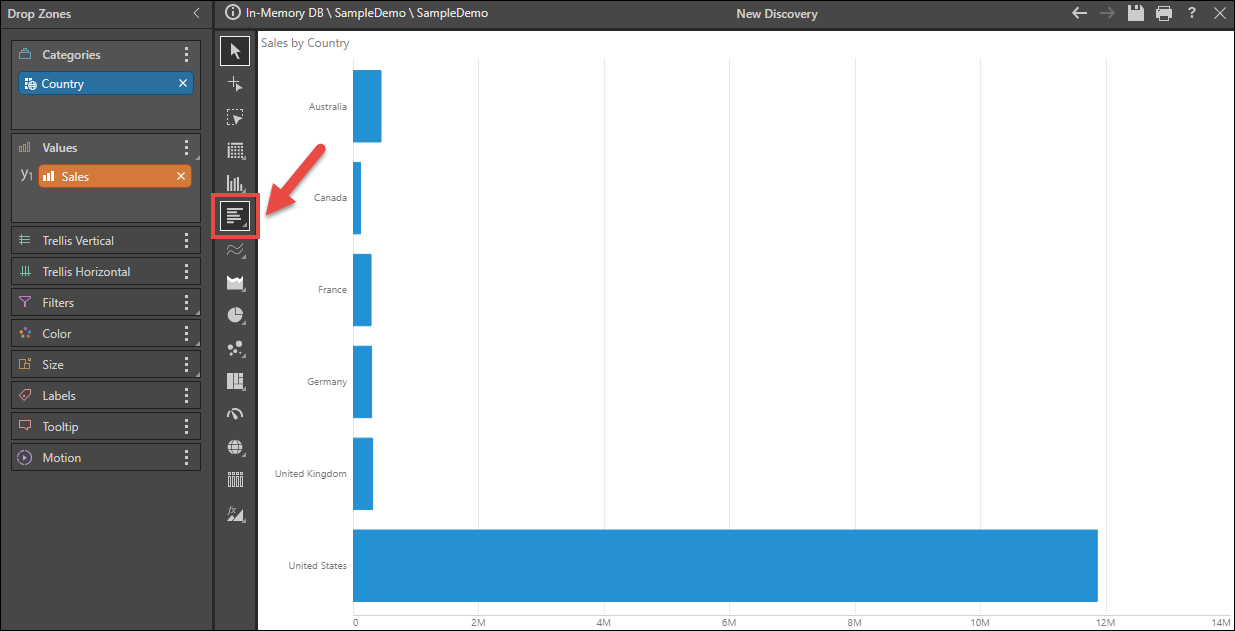Select the area chart visualization icon
Viewport: 1235px width, 631px height.
point(235,282)
